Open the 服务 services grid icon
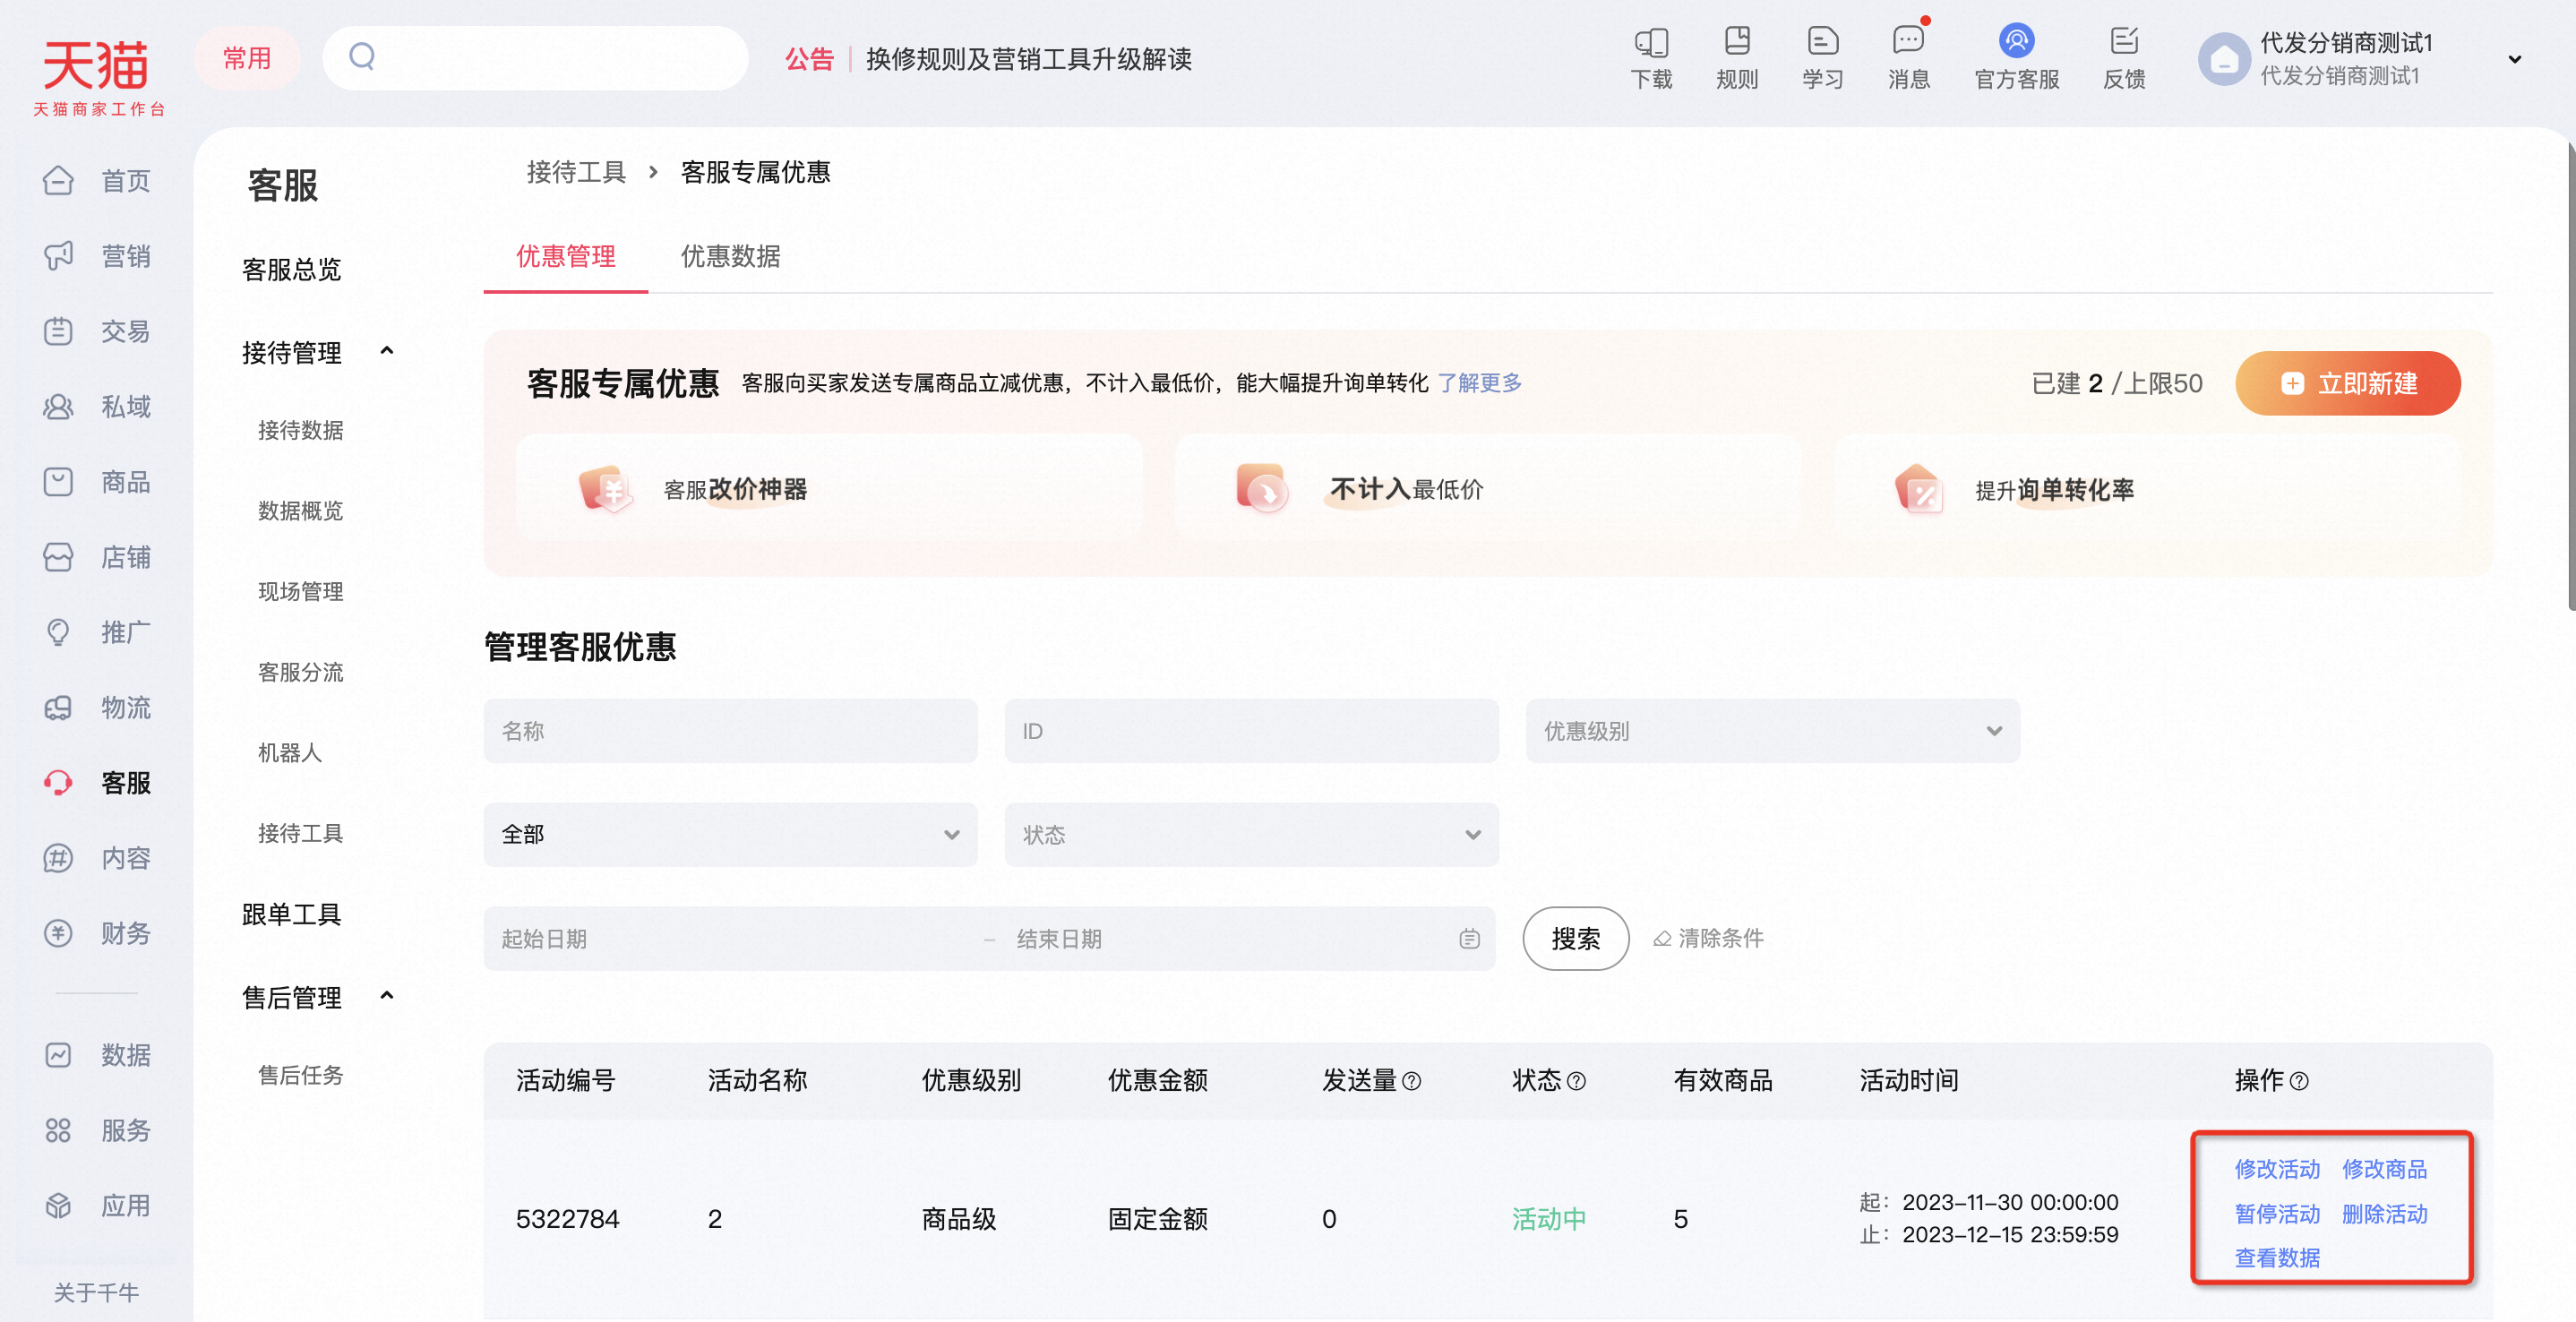The height and width of the screenshot is (1322, 2576). [58, 1130]
